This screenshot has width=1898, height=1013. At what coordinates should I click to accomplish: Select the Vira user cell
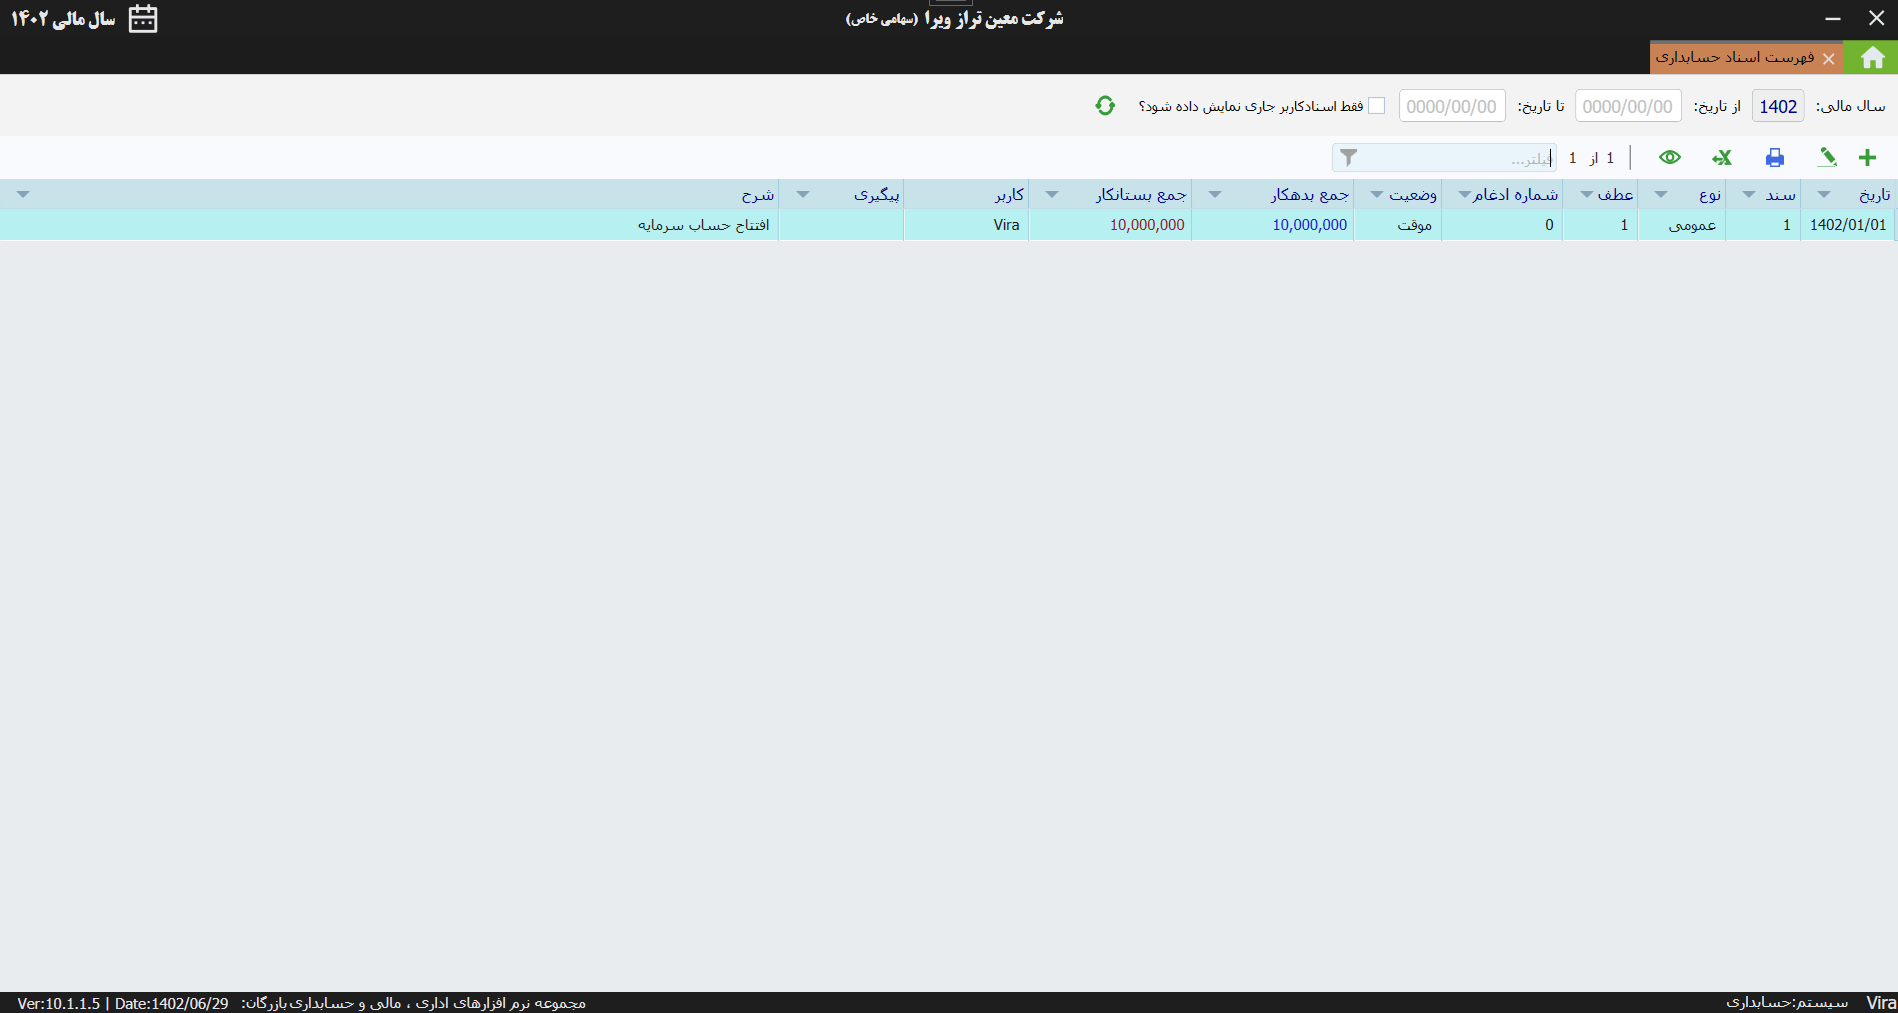(966, 225)
